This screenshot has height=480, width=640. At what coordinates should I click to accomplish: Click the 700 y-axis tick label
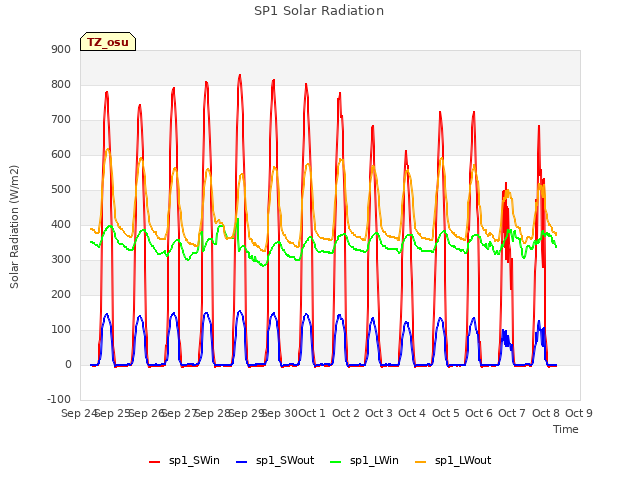point(61,120)
